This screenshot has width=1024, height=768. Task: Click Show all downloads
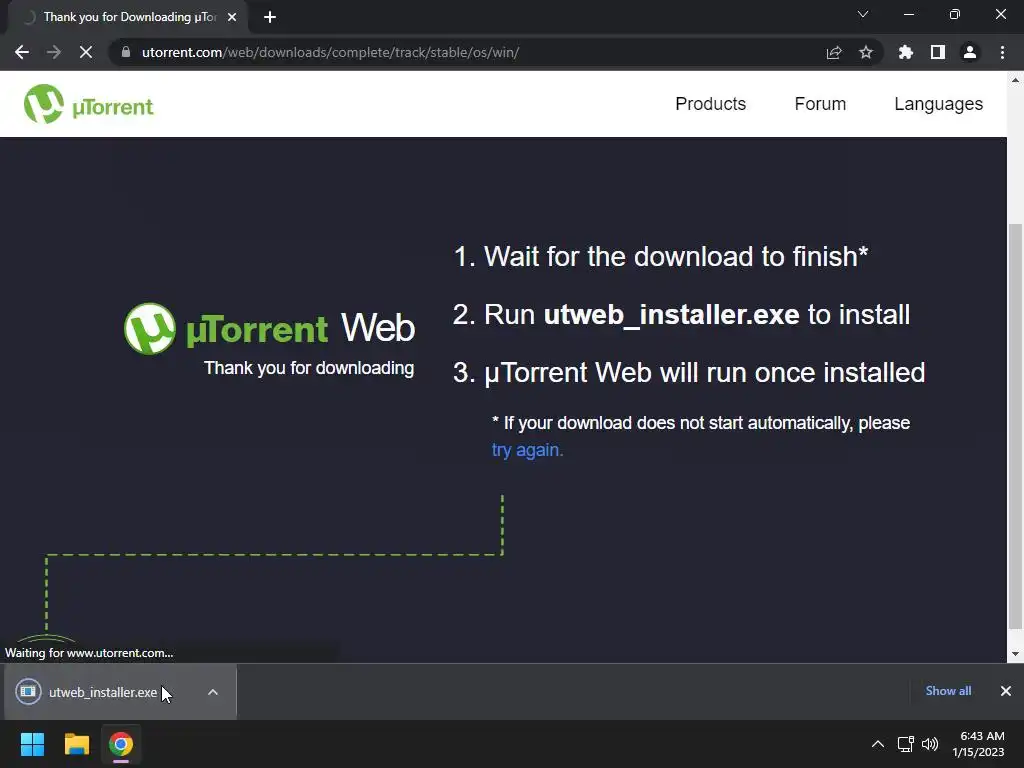pyautogui.click(x=948, y=691)
